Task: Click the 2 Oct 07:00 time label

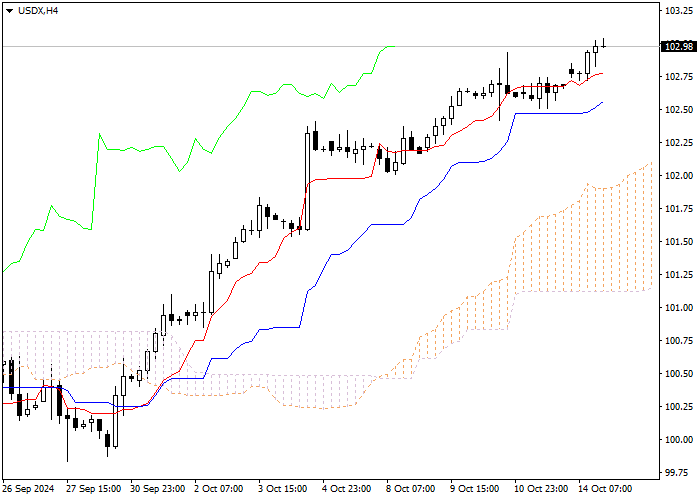Action: coord(219,489)
